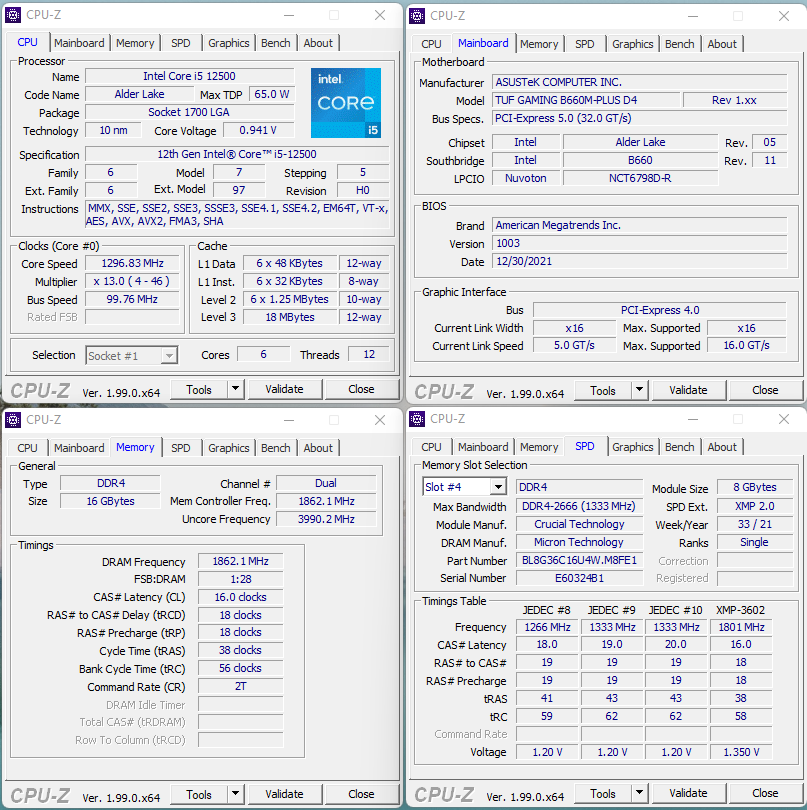Click the Intel Core i5 logo badge
The image size is (807, 810).
tap(346, 103)
